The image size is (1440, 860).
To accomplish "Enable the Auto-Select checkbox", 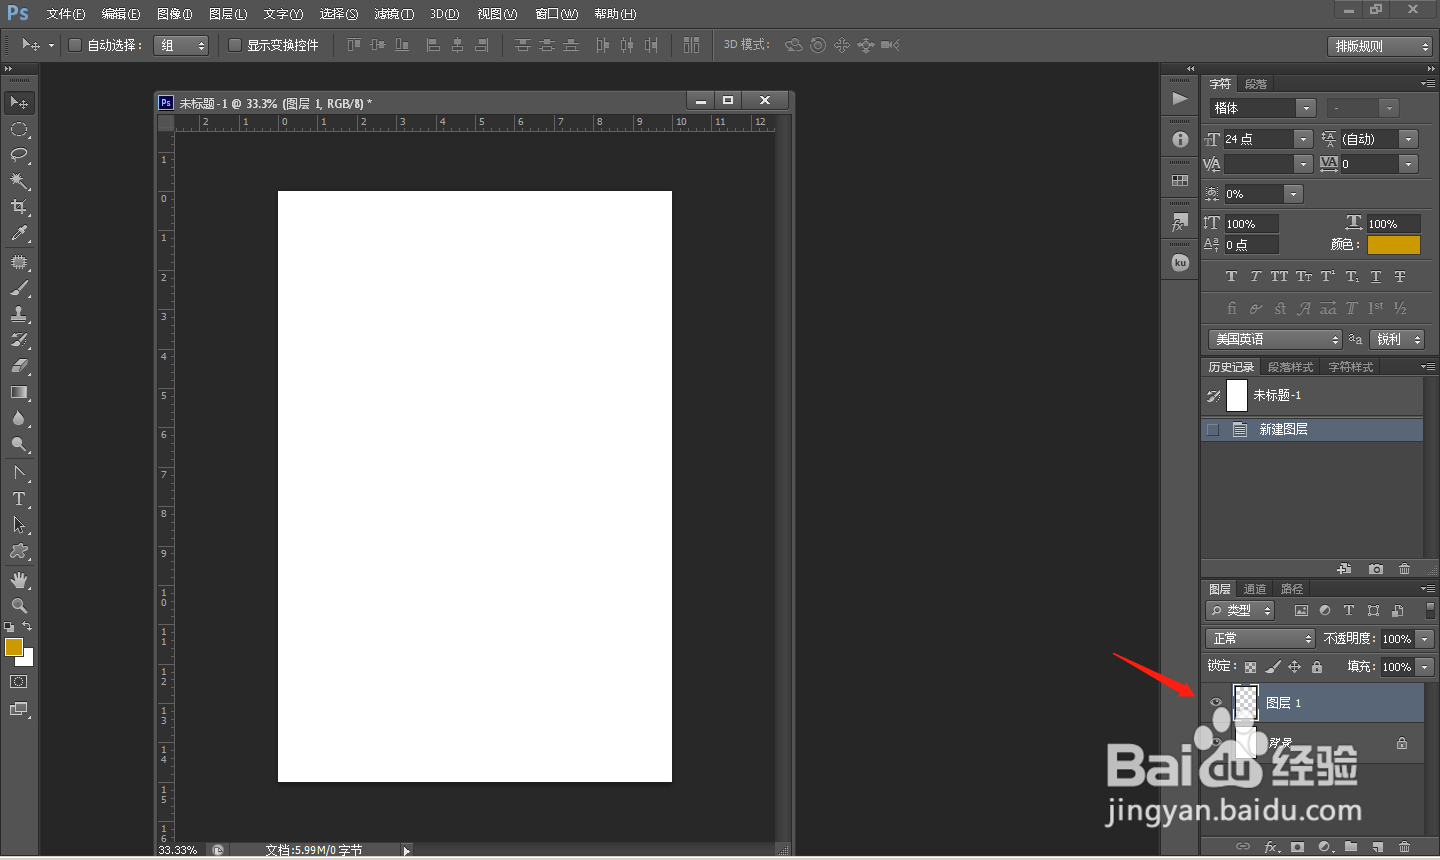I will coord(75,45).
